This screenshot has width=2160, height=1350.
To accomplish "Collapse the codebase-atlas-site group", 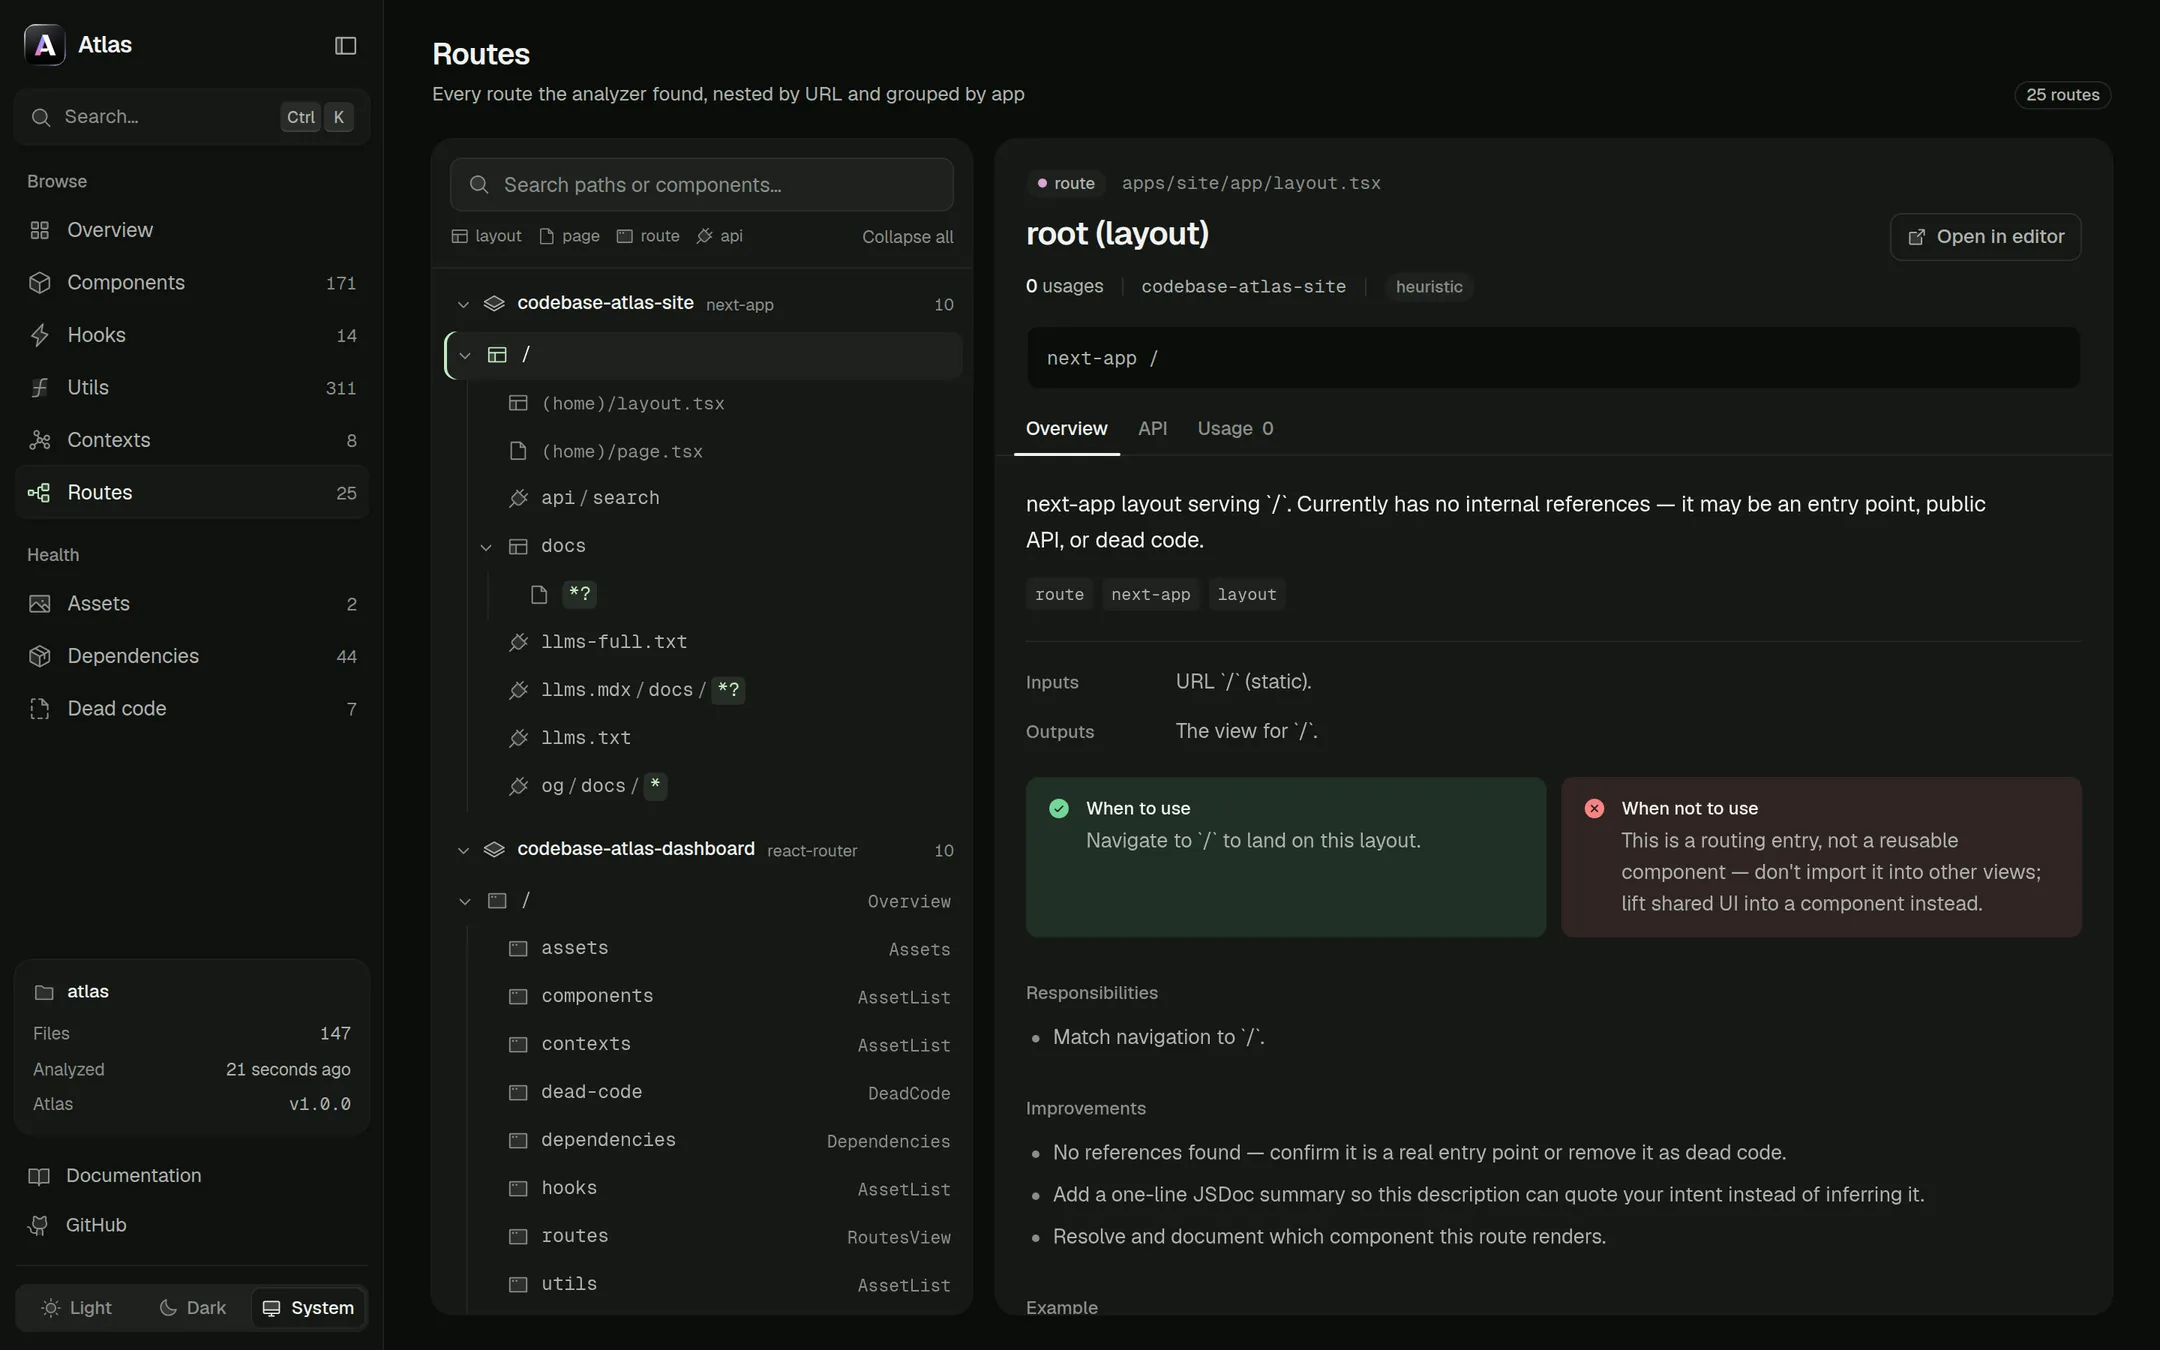I will pos(463,304).
